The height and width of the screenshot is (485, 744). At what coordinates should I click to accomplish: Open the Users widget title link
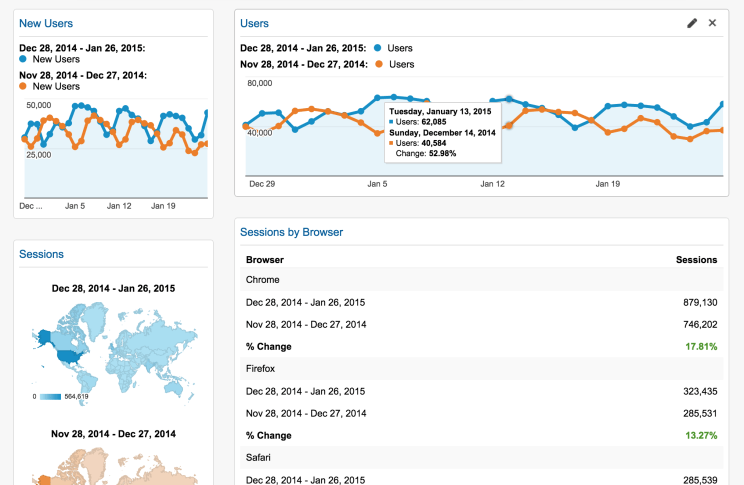pyautogui.click(x=254, y=23)
